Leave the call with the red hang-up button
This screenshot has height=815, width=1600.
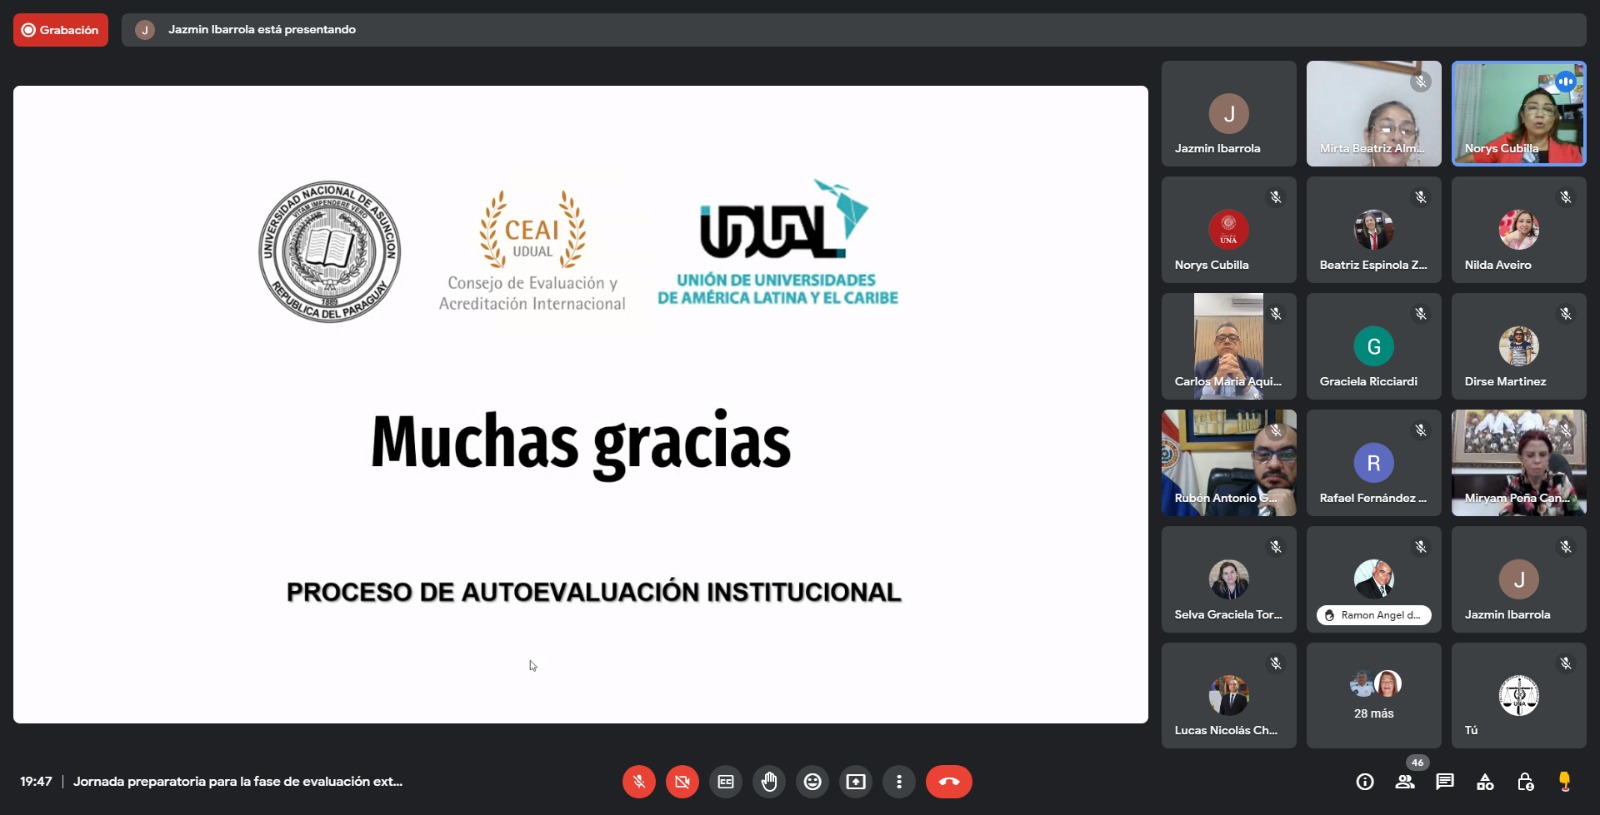(x=949, y=782)
